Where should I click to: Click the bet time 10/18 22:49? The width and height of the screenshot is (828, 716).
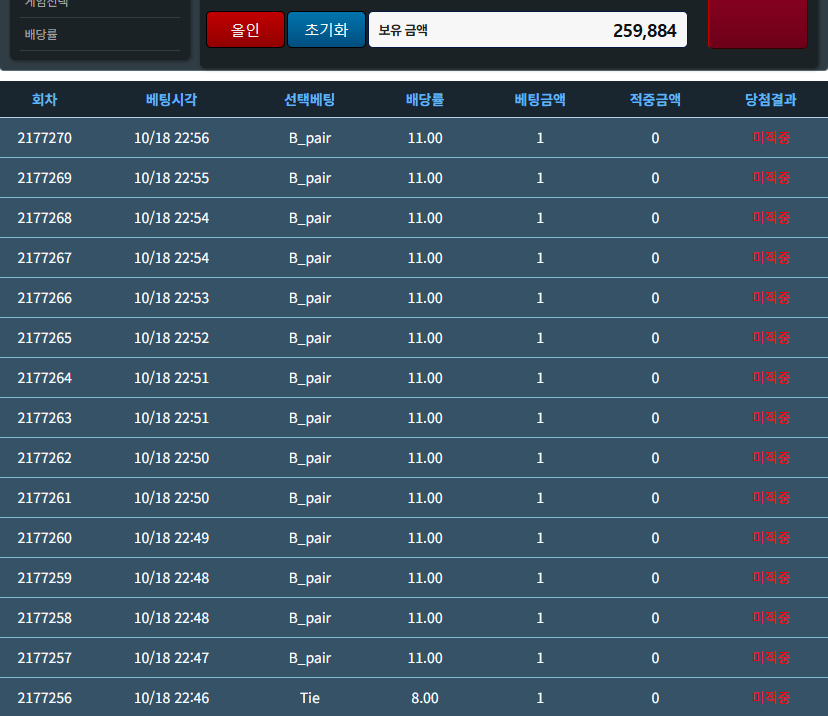[172, 538]
